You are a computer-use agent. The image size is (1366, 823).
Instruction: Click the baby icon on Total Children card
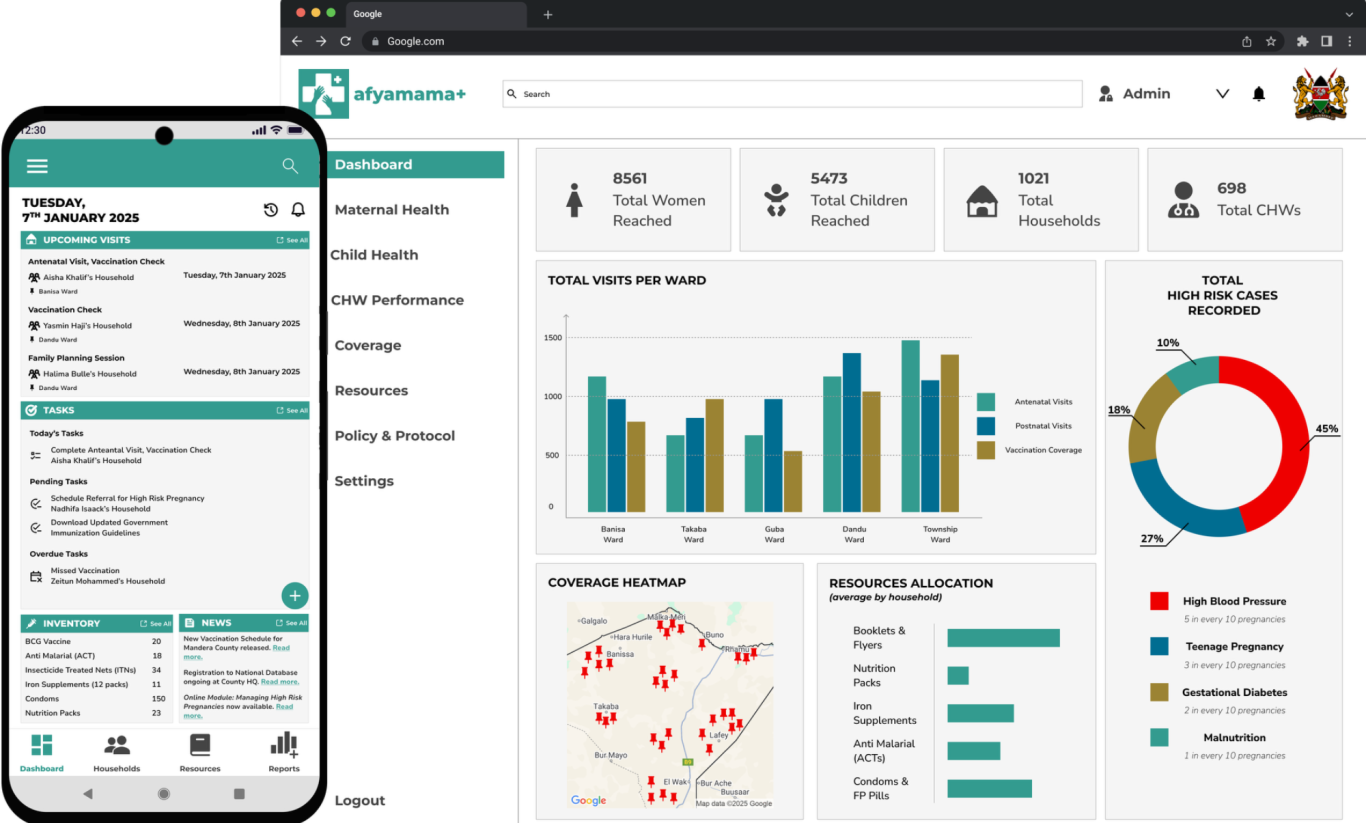click(775, 200)
